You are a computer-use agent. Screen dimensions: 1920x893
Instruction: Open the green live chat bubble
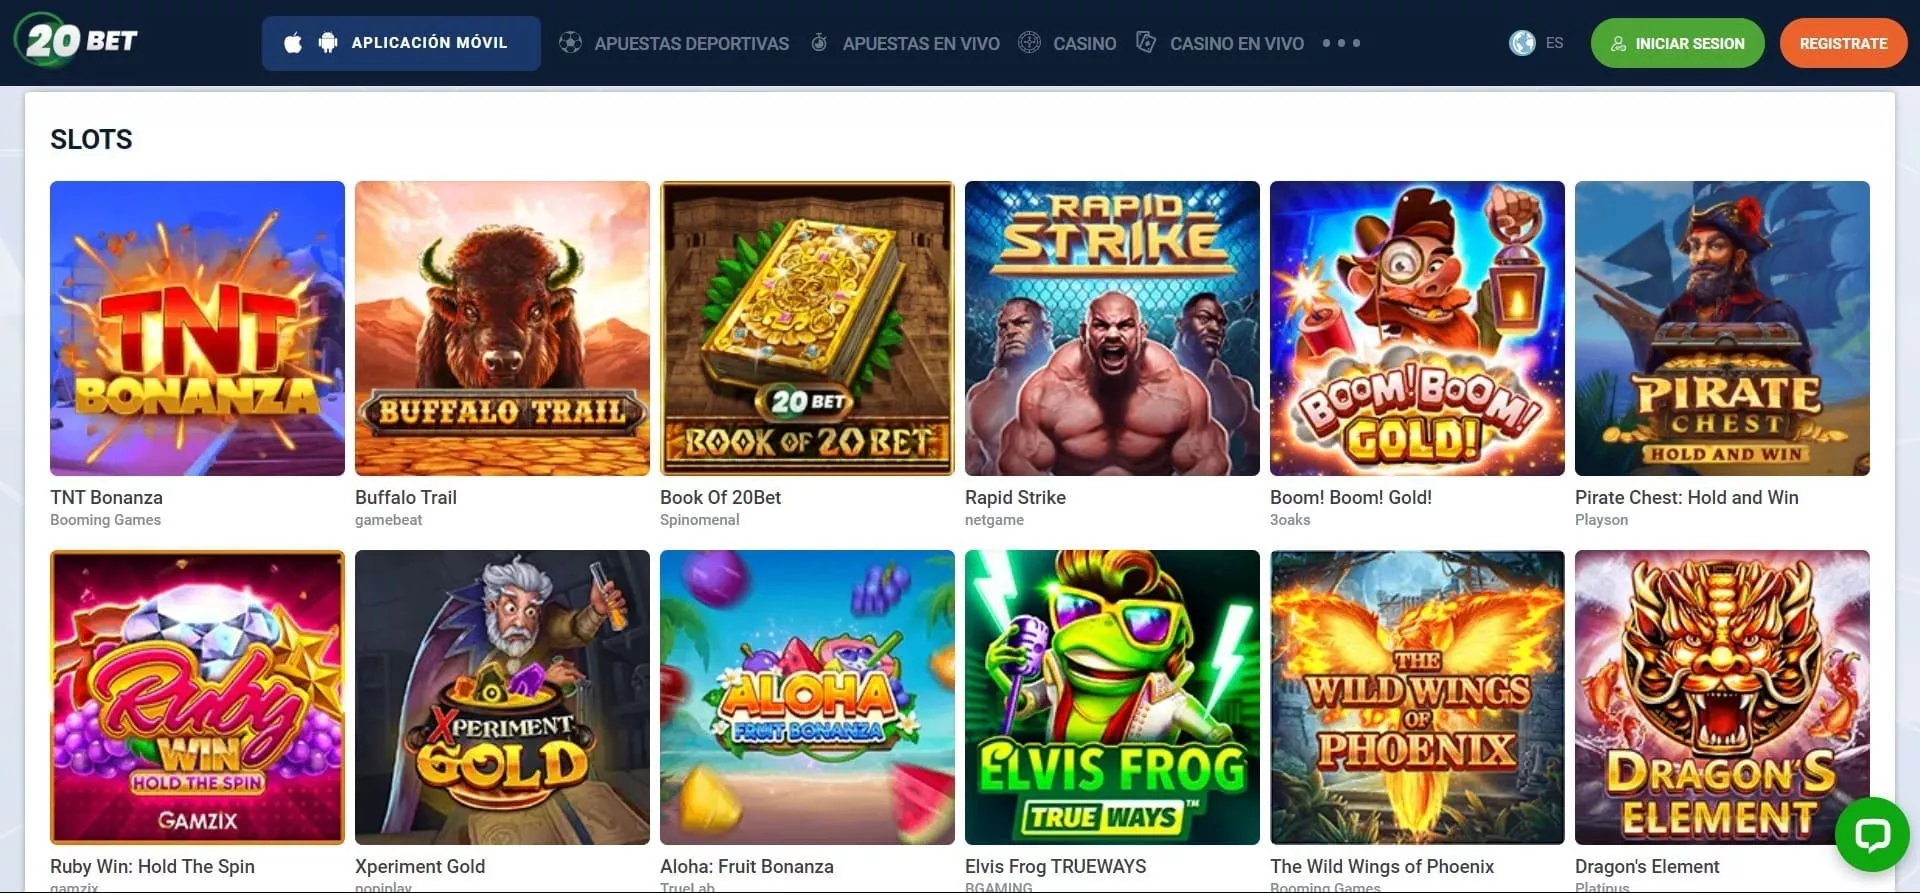(1872, 834)
